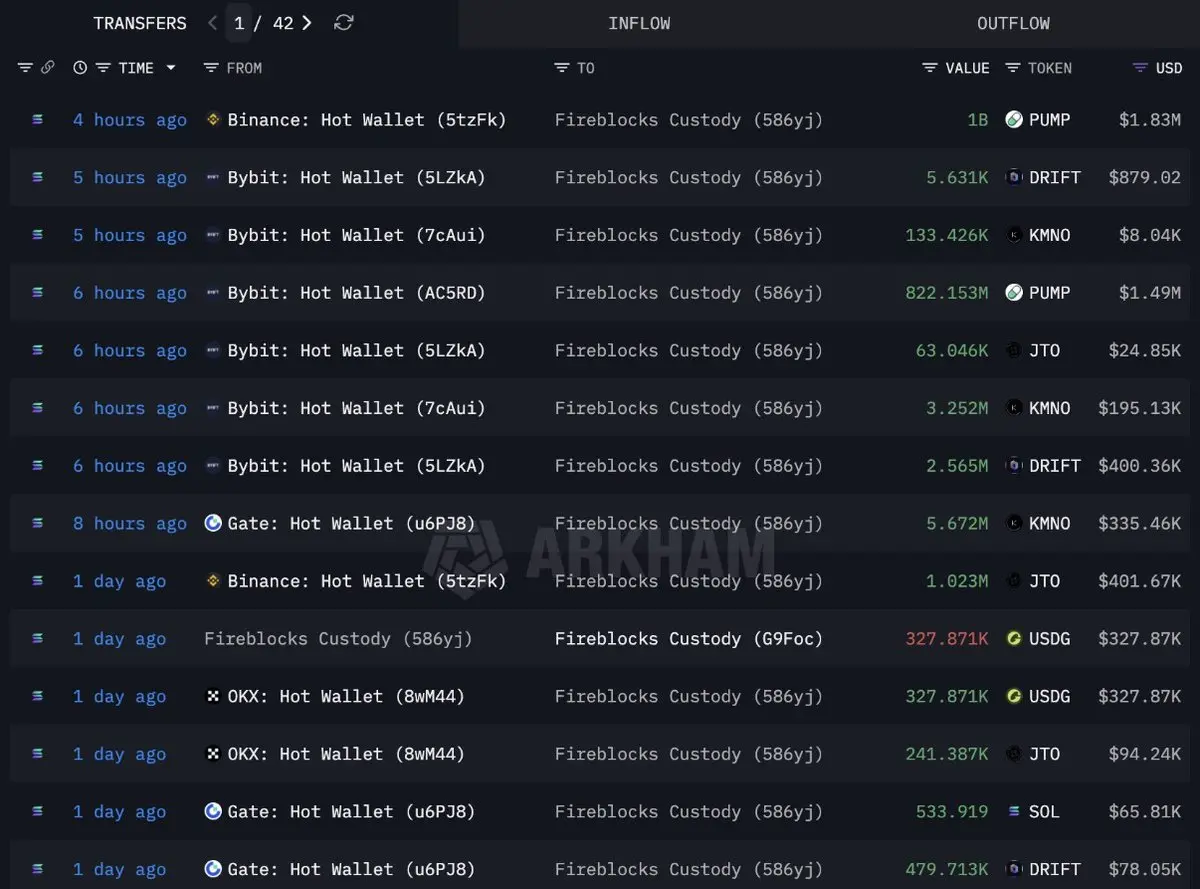Click the USD amount $94.24K
This screenshot has width=1200, height=889.
[x=1145, y=754]
